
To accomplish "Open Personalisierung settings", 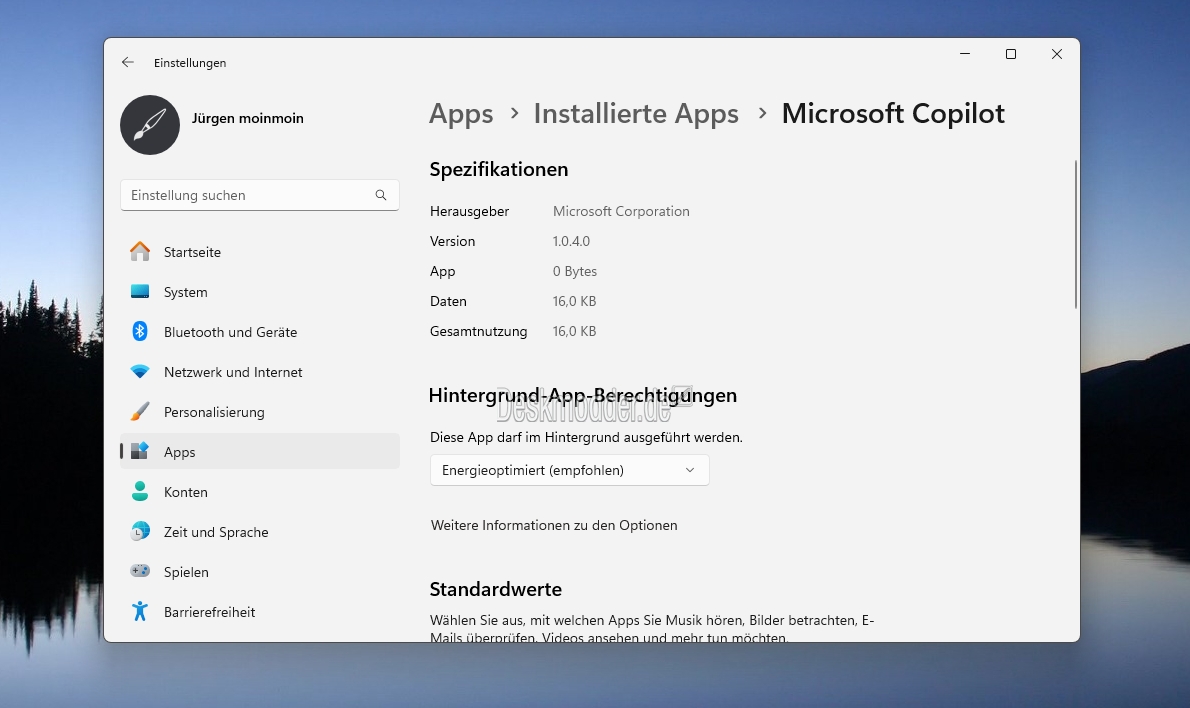I will pos(260,412).
